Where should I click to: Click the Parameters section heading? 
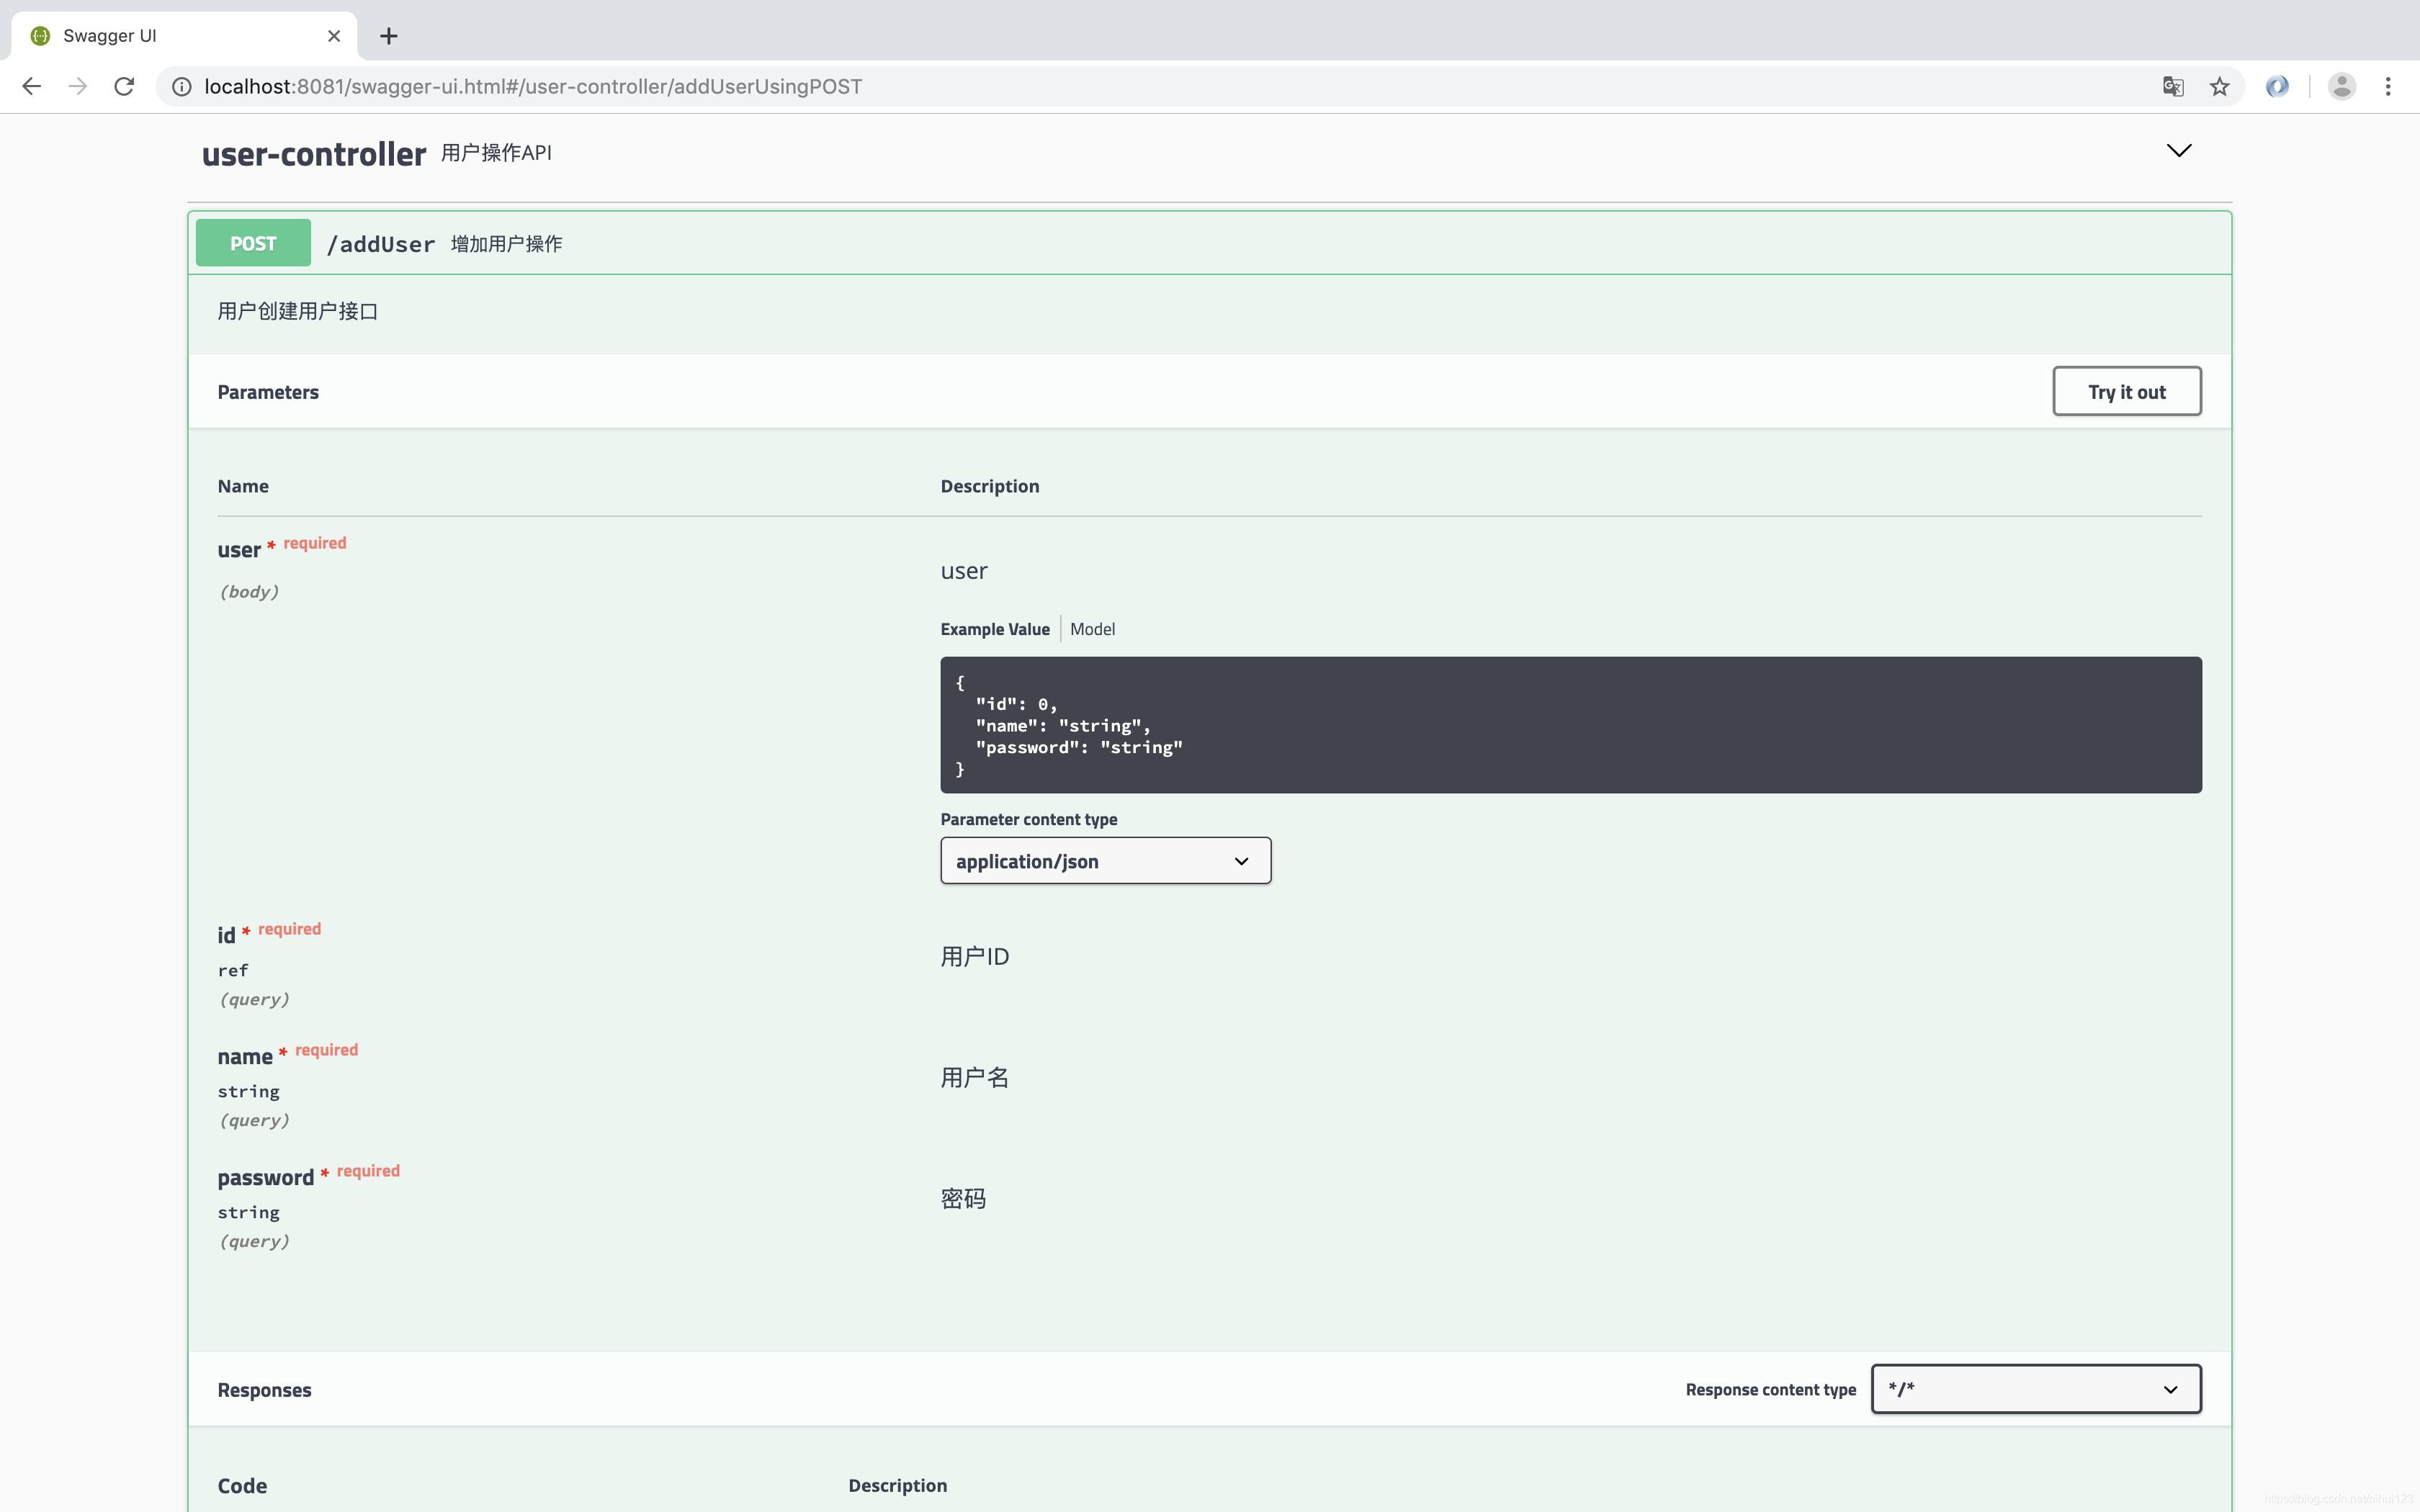click(268, 392)
